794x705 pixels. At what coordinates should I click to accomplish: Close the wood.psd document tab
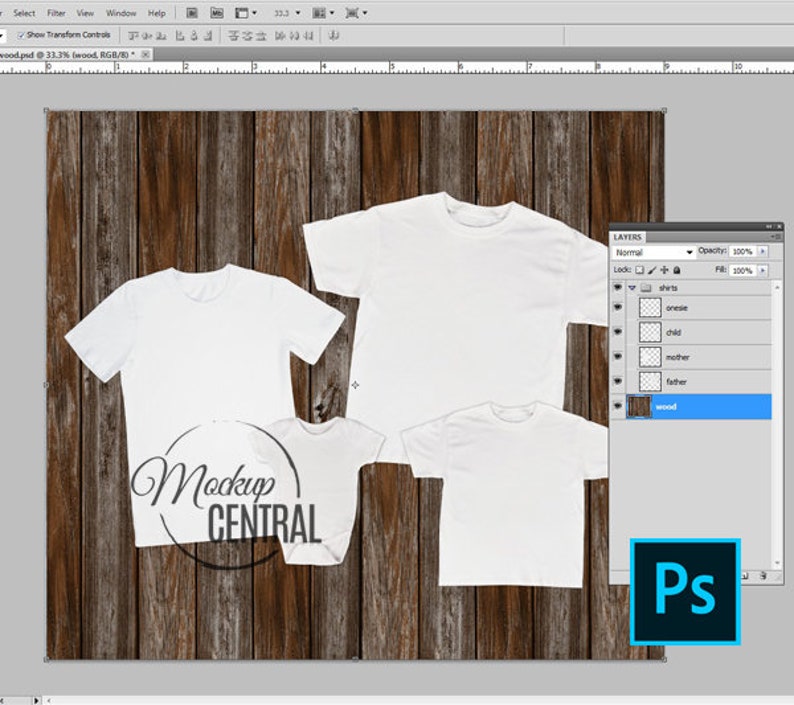(x=145, y=54)
